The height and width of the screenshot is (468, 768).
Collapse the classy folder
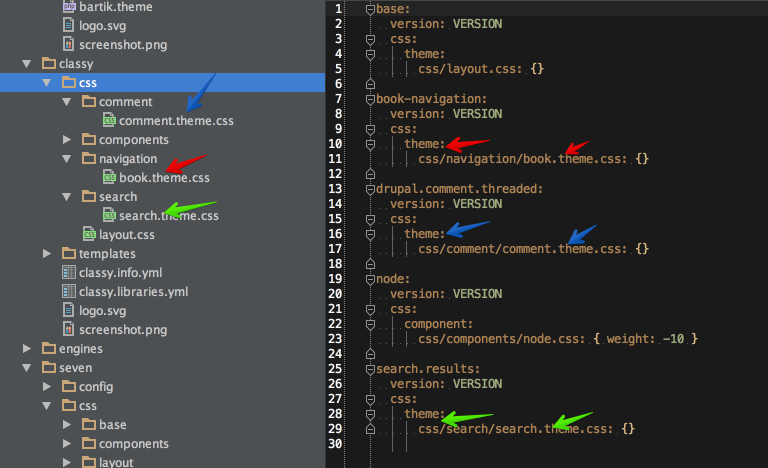tap(26, 64)
